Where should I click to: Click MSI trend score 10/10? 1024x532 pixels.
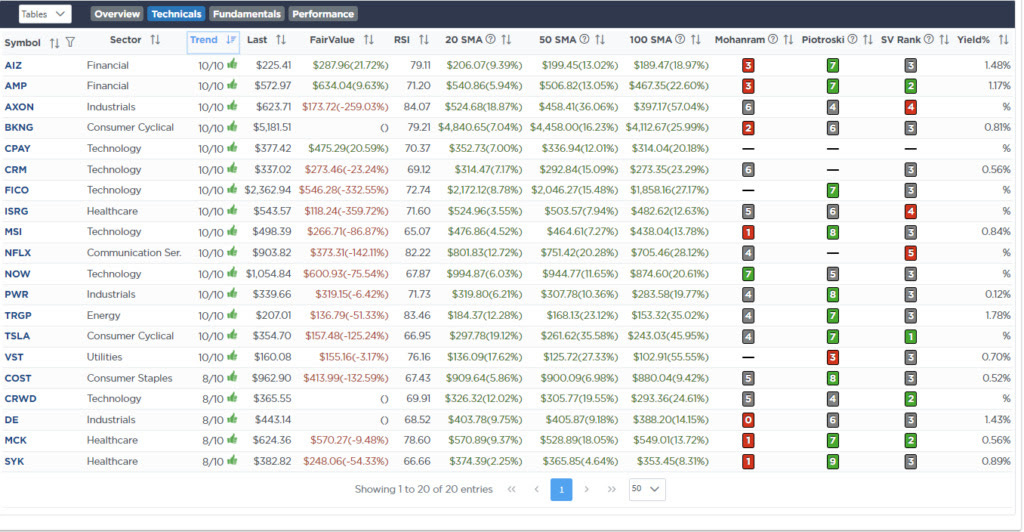pyautogui.click(x=211, y=232)
